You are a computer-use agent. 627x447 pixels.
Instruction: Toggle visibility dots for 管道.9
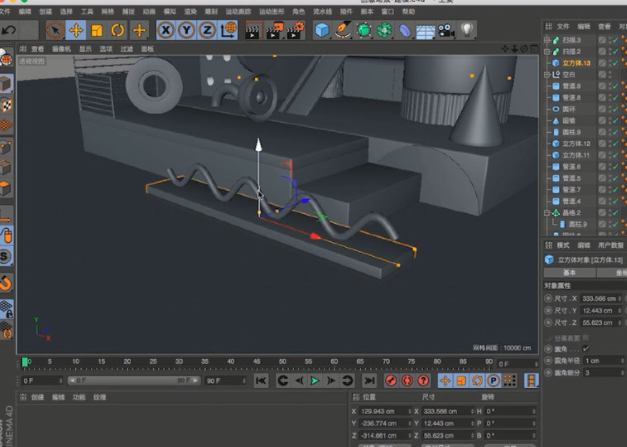point(612,86)
